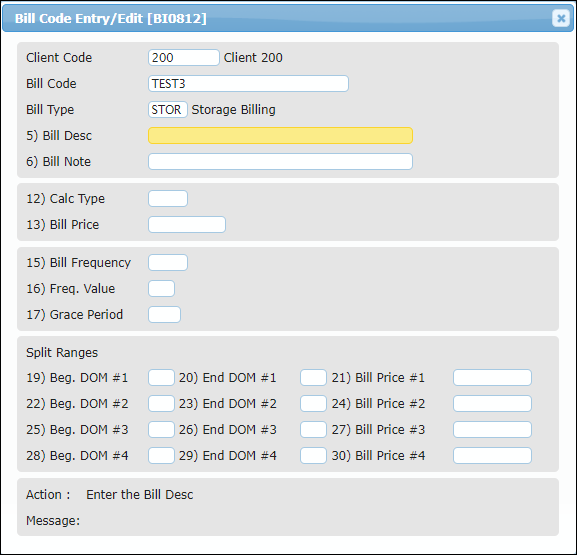Viewport: 577px width, 555px height.
Task: Click the End DOM #2 field
Action: (313, 404)
